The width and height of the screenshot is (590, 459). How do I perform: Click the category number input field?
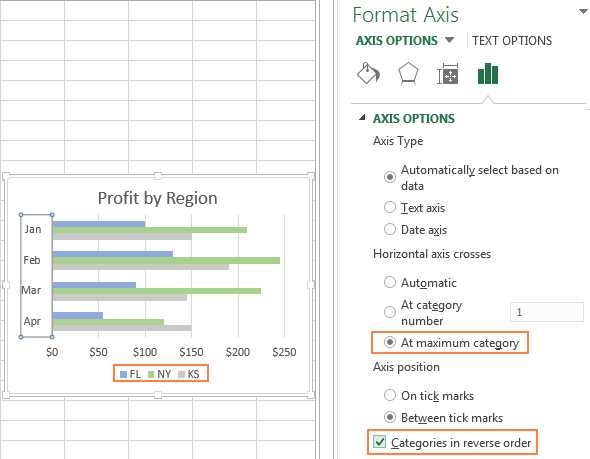coord(547,312)
